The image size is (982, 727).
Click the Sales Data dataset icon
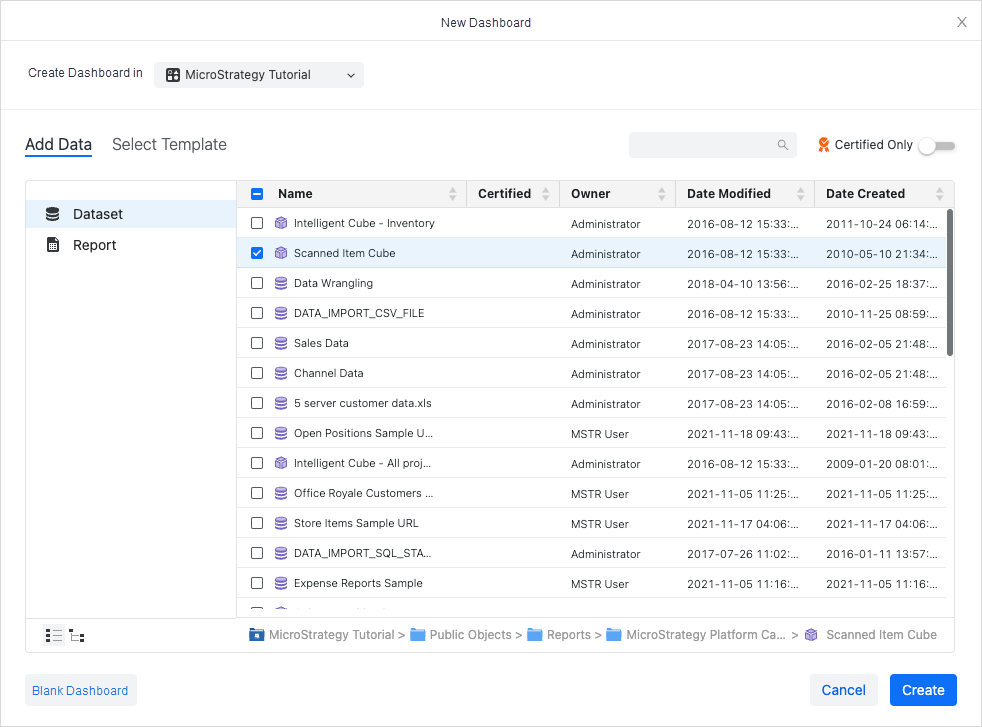tap(281, 343)
